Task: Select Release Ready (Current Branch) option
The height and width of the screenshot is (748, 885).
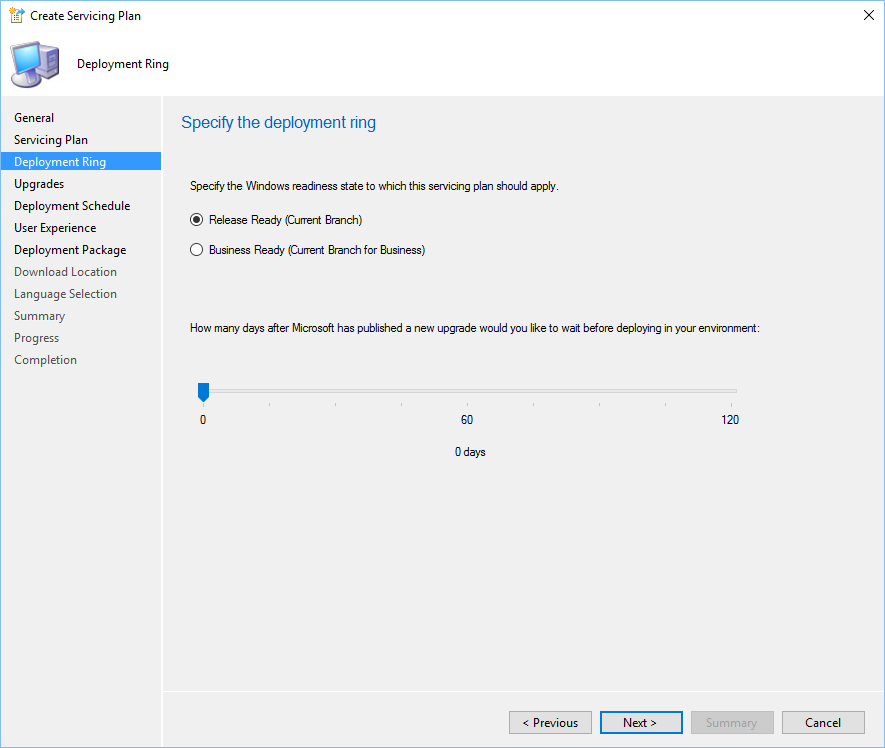Action: 276,220
